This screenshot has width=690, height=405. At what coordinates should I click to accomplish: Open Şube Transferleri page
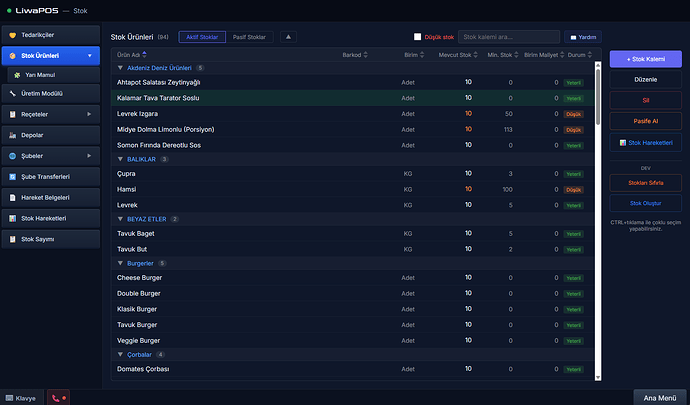pyautogui.click(x=50, y=176)
